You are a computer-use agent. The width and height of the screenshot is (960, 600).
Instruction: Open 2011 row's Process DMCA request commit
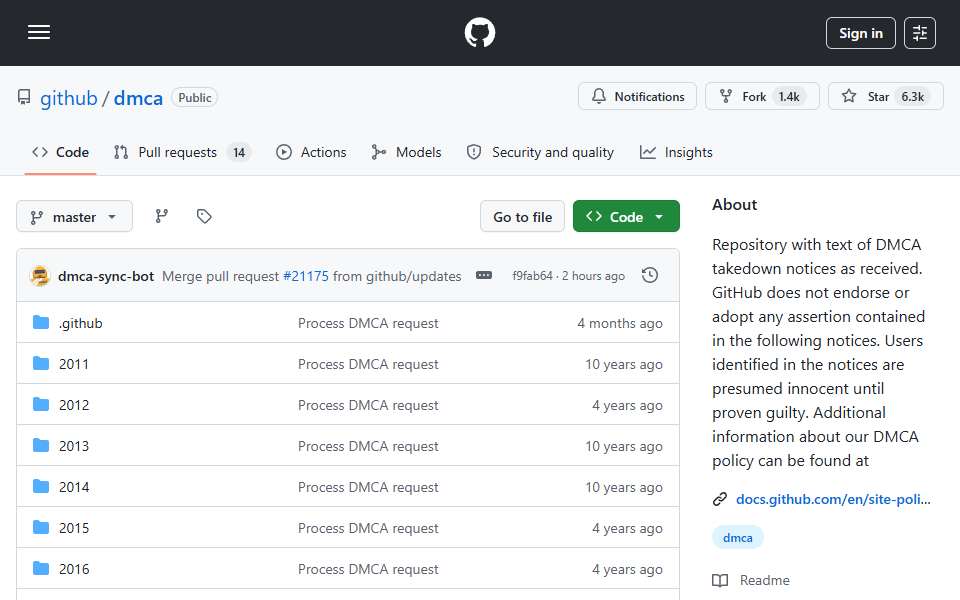[368, 364]
